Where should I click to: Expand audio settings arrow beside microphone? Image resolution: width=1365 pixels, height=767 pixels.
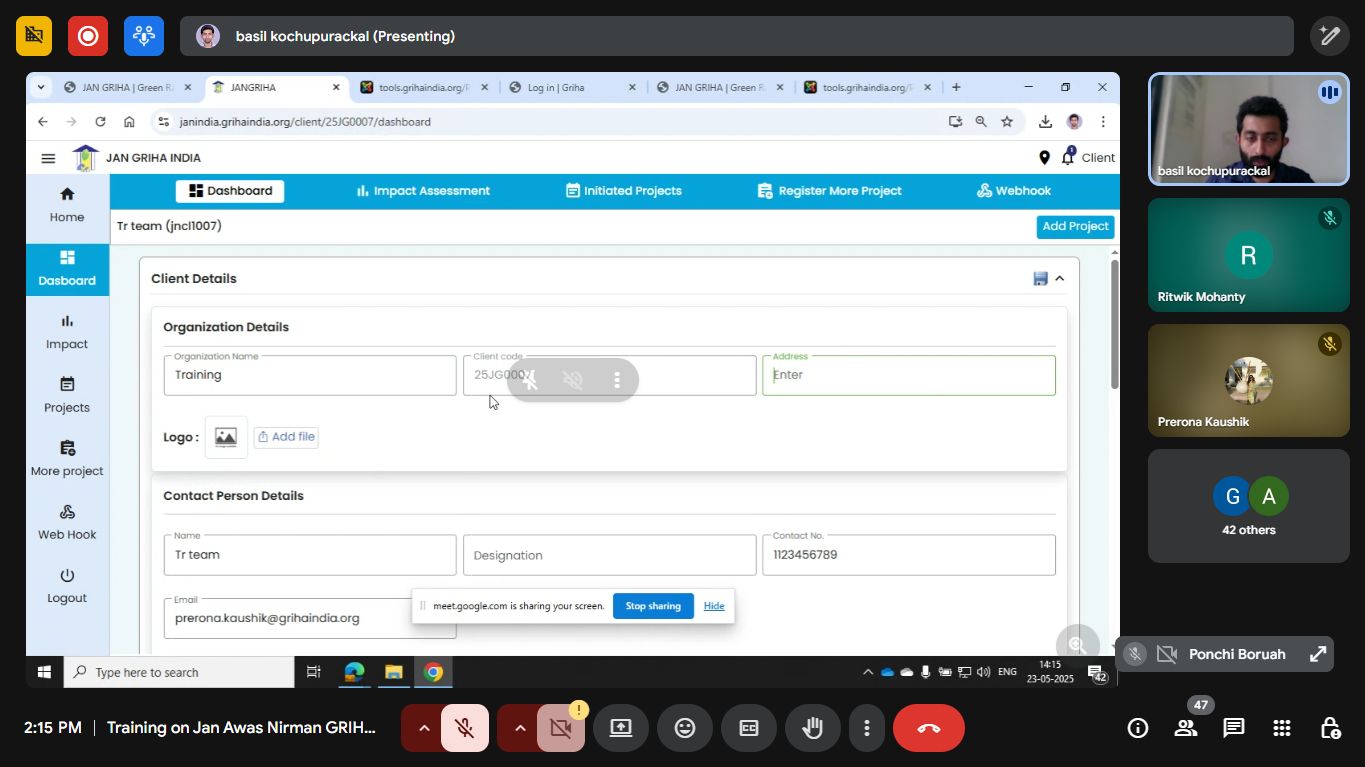(x=424, y=728)
